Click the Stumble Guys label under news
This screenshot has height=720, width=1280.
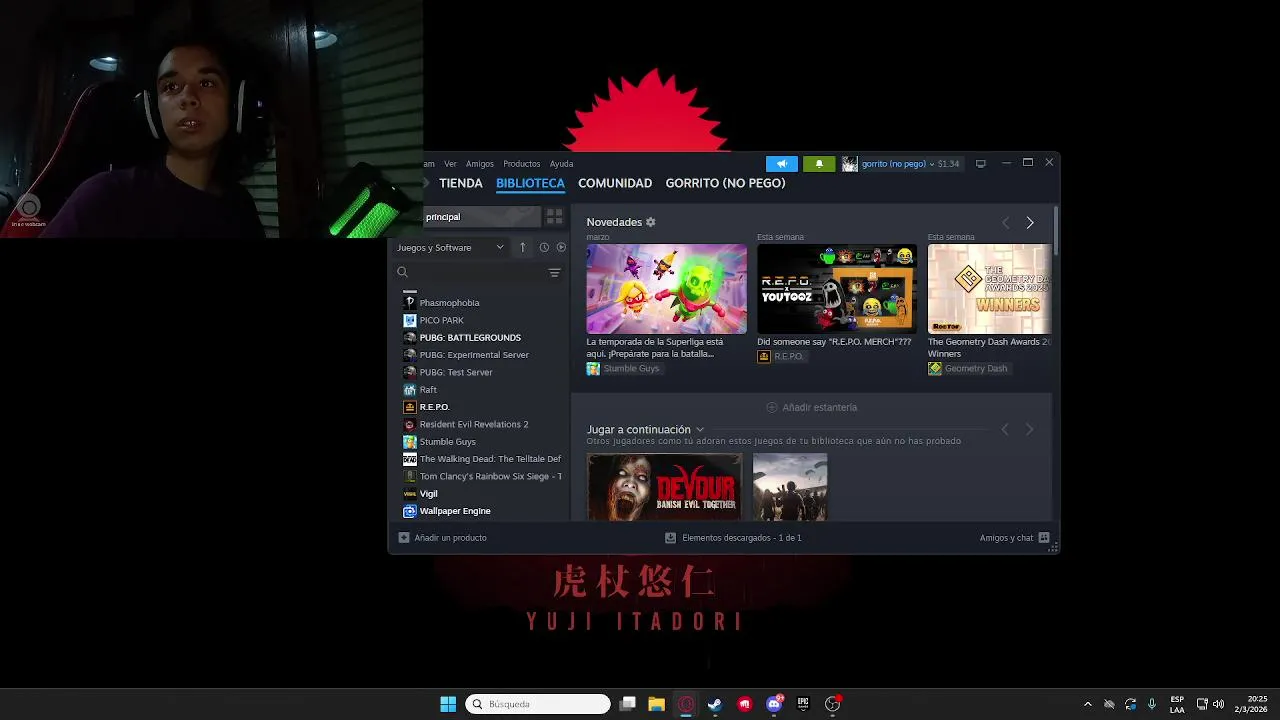tap(631, 368)
